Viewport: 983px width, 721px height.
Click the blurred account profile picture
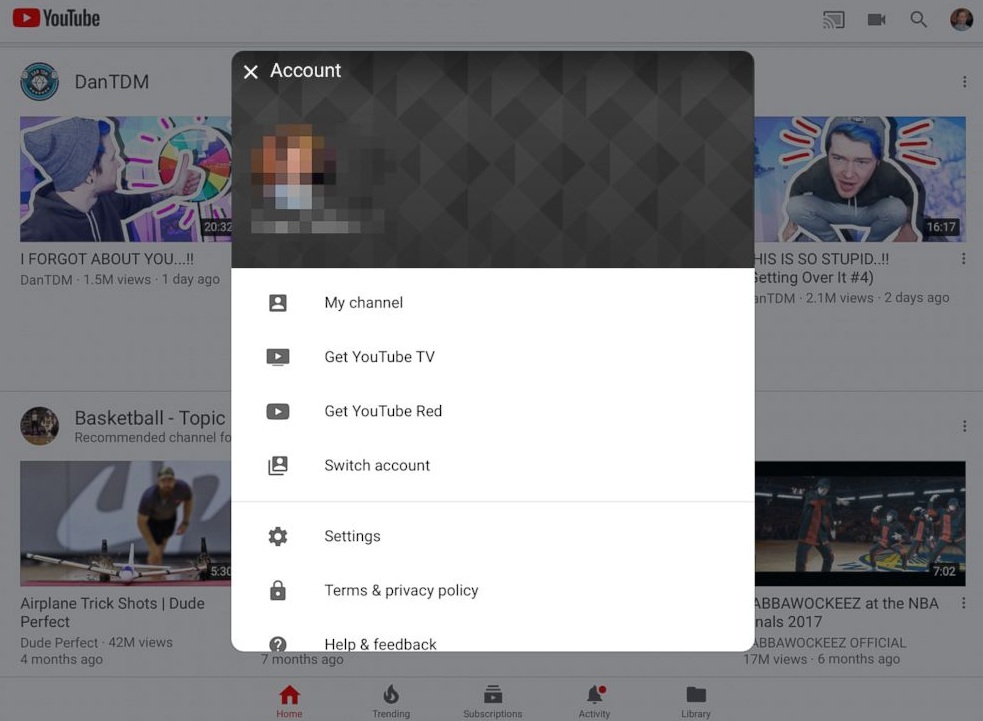(293, 167)
